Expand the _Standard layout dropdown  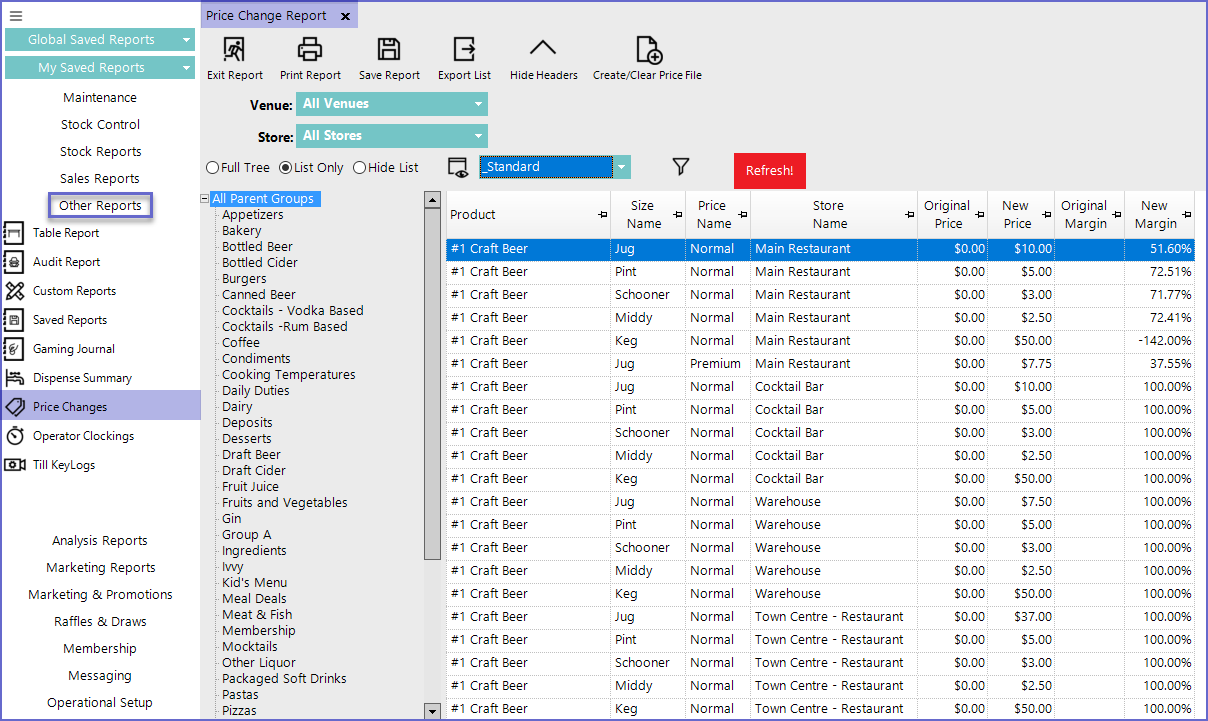point(622,167)
